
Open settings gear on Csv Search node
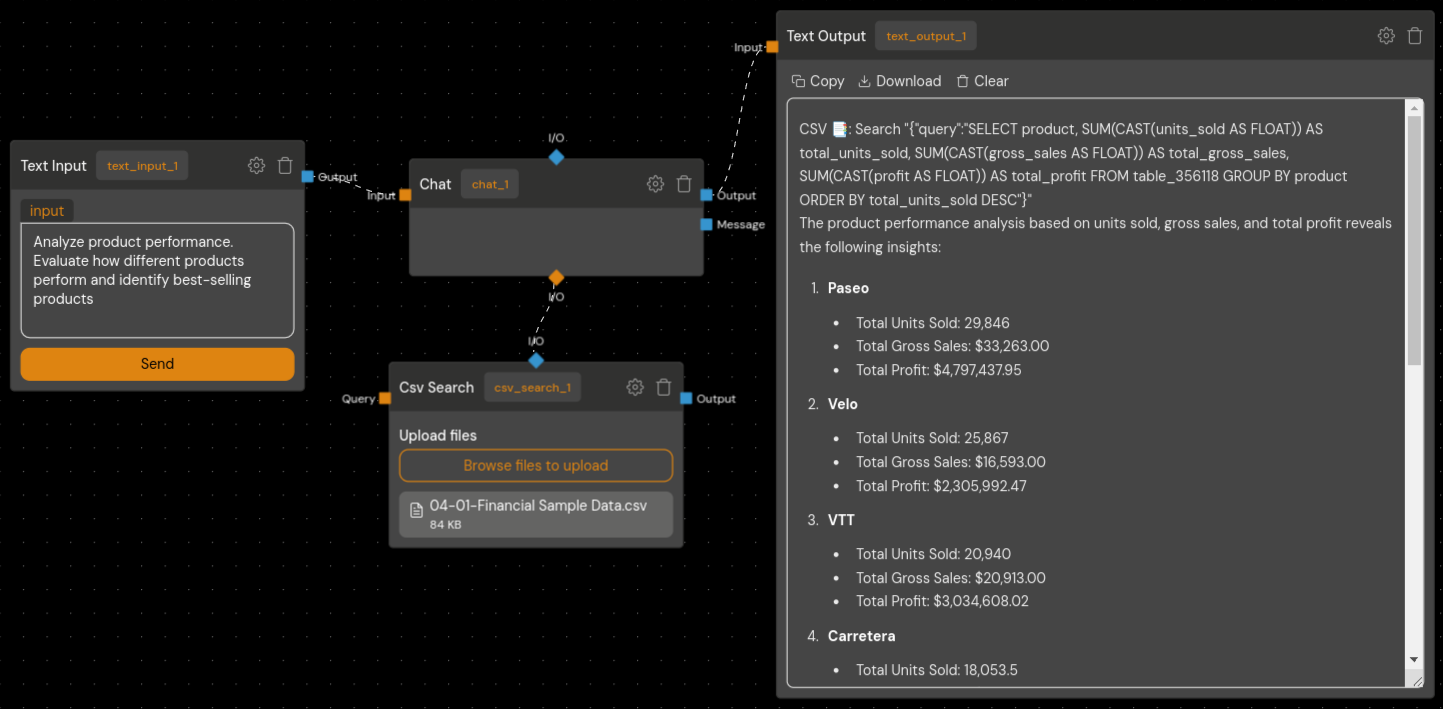pyautogui.click(x=635, y=387)
